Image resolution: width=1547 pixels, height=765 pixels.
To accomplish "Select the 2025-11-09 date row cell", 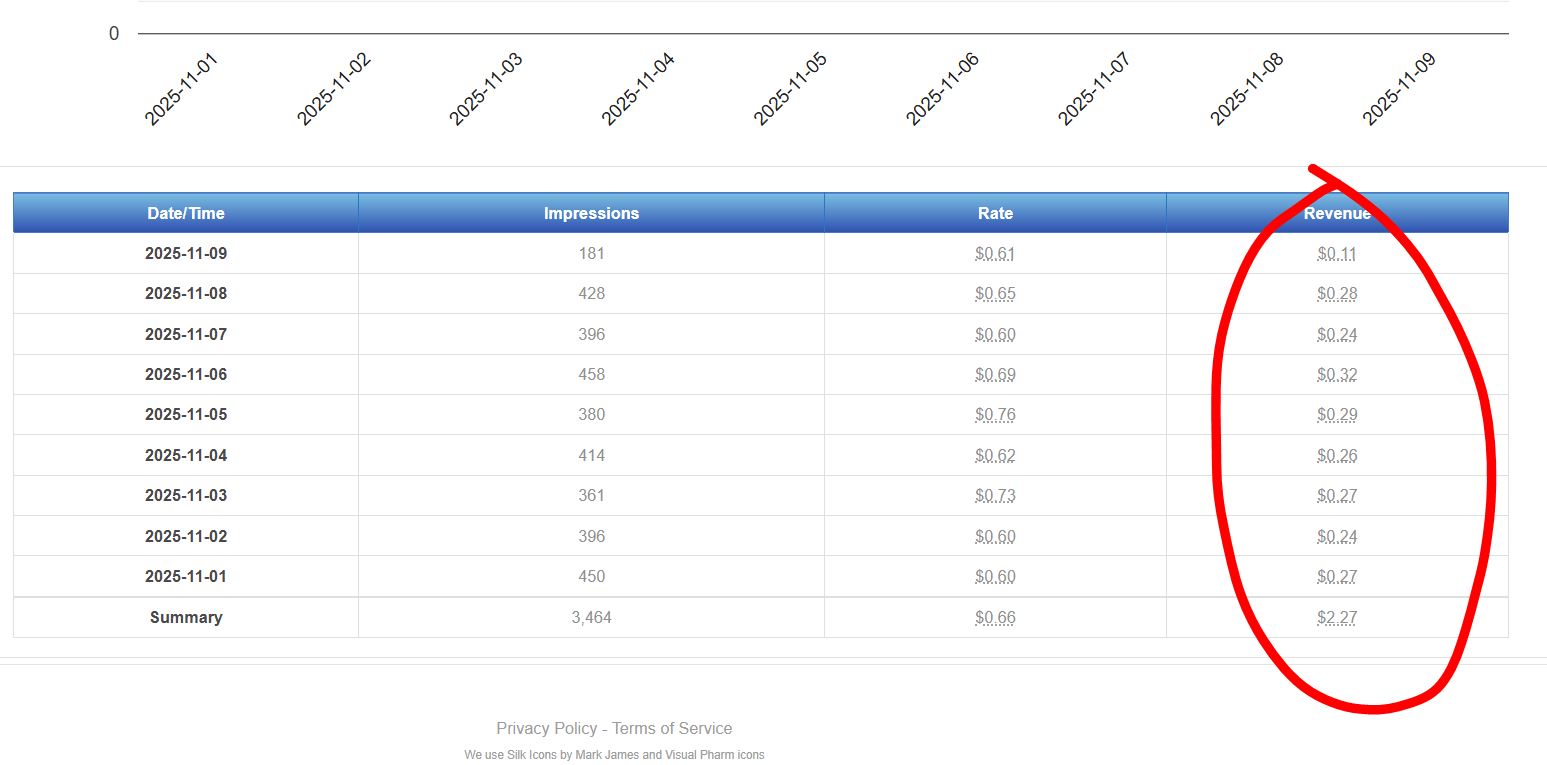I will 186,254.
